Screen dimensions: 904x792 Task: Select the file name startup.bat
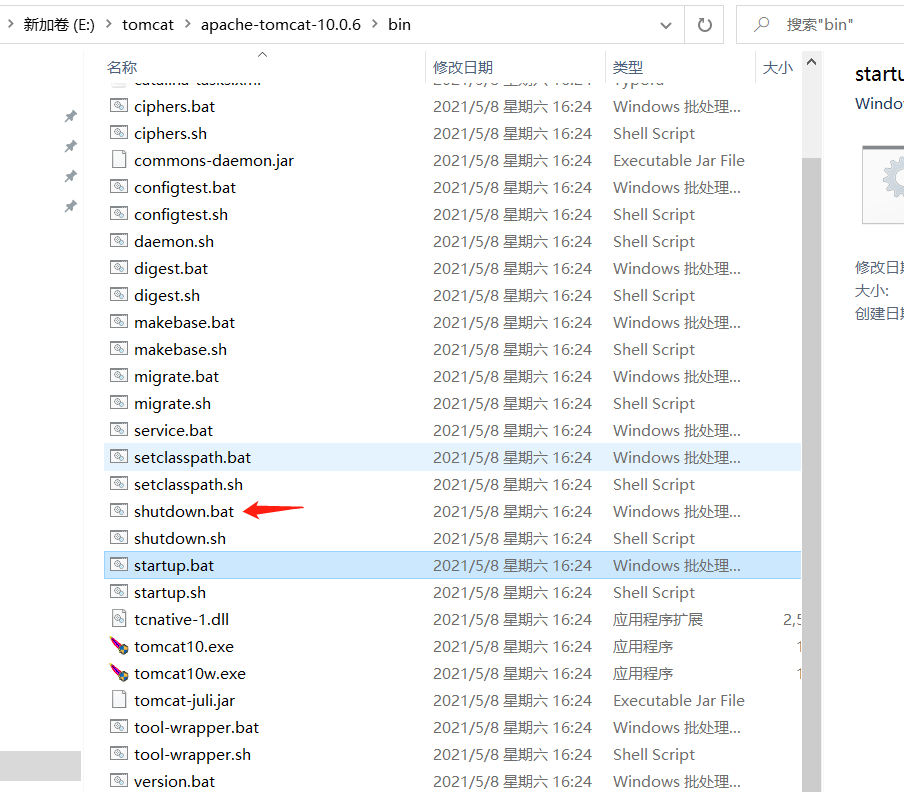point(174,565)
